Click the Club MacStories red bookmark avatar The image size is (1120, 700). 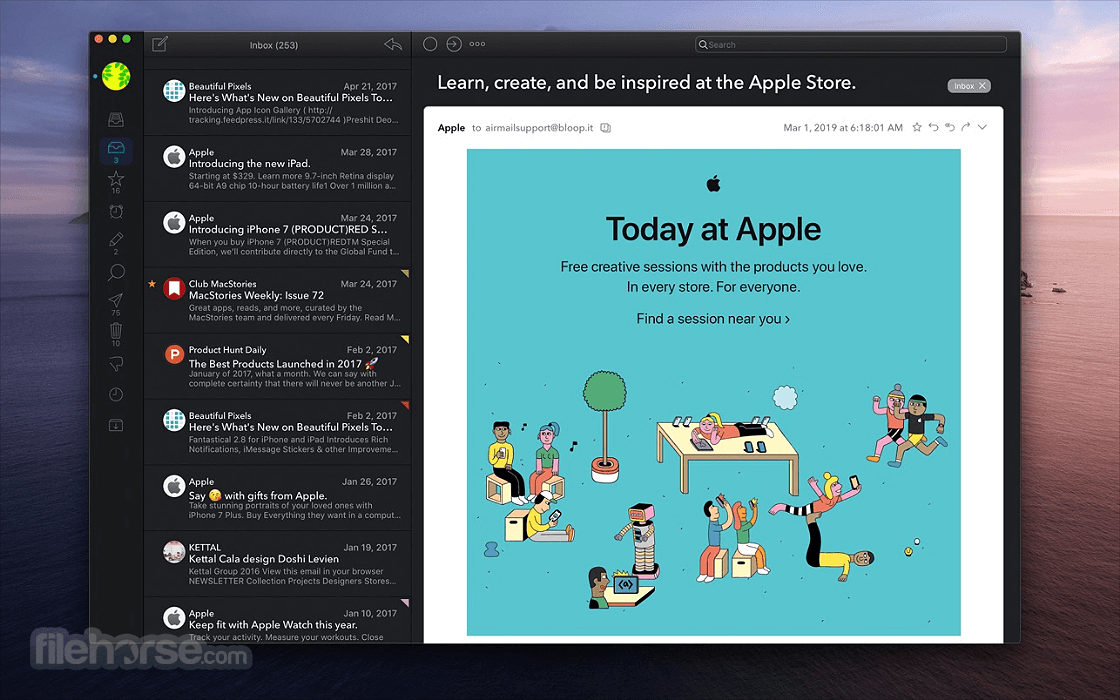[174, 289]
